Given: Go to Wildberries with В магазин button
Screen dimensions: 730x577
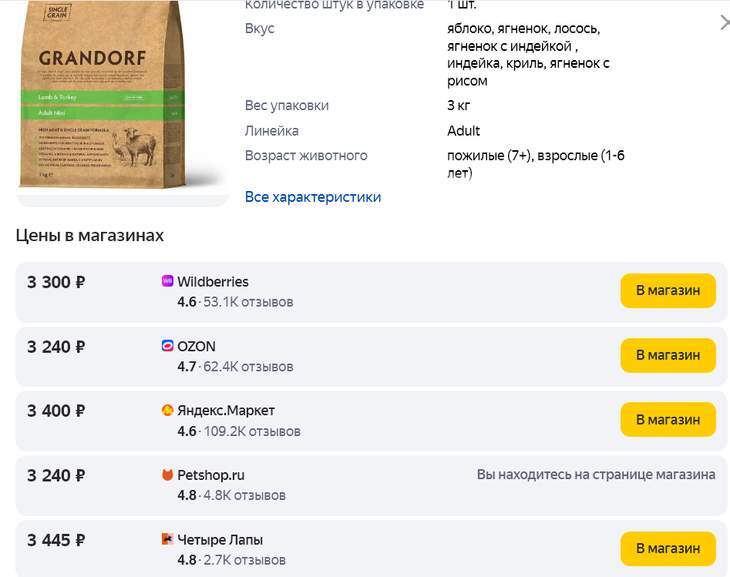Looking at the screenshot, I should 668,291.
